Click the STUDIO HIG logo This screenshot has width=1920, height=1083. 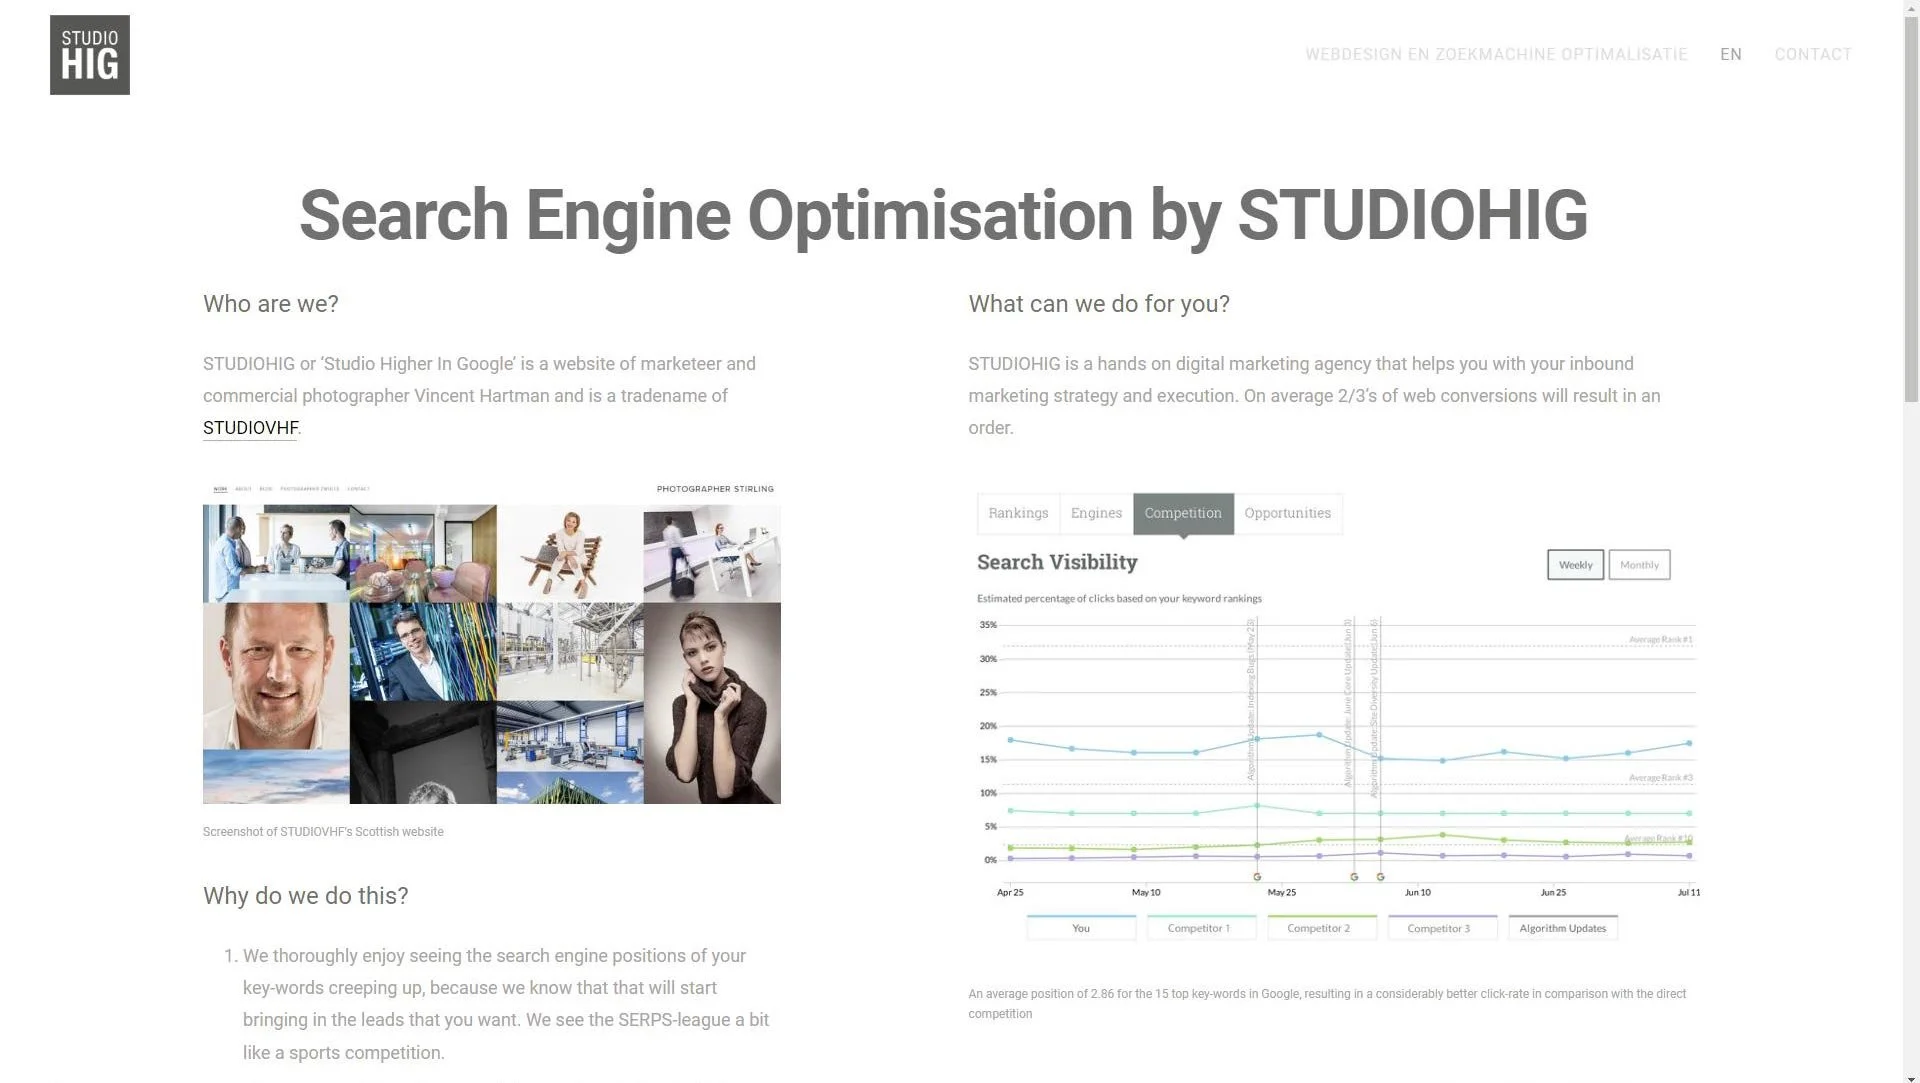coord(90,55)
